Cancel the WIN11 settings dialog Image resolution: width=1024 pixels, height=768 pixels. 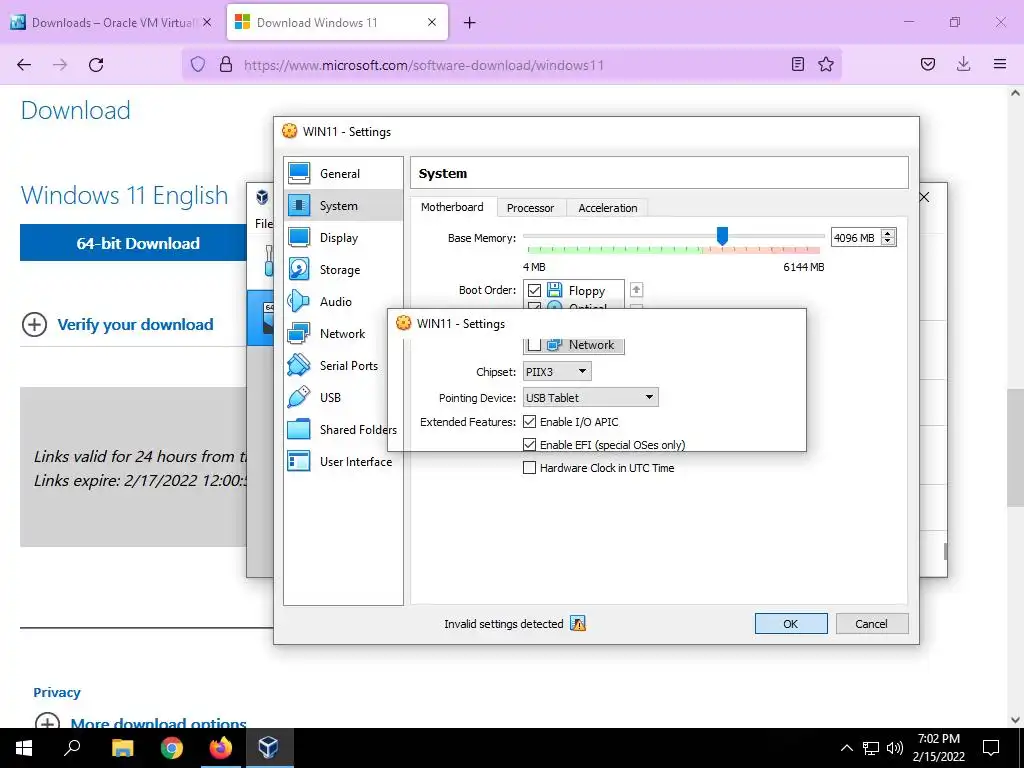tap(871, 624)
